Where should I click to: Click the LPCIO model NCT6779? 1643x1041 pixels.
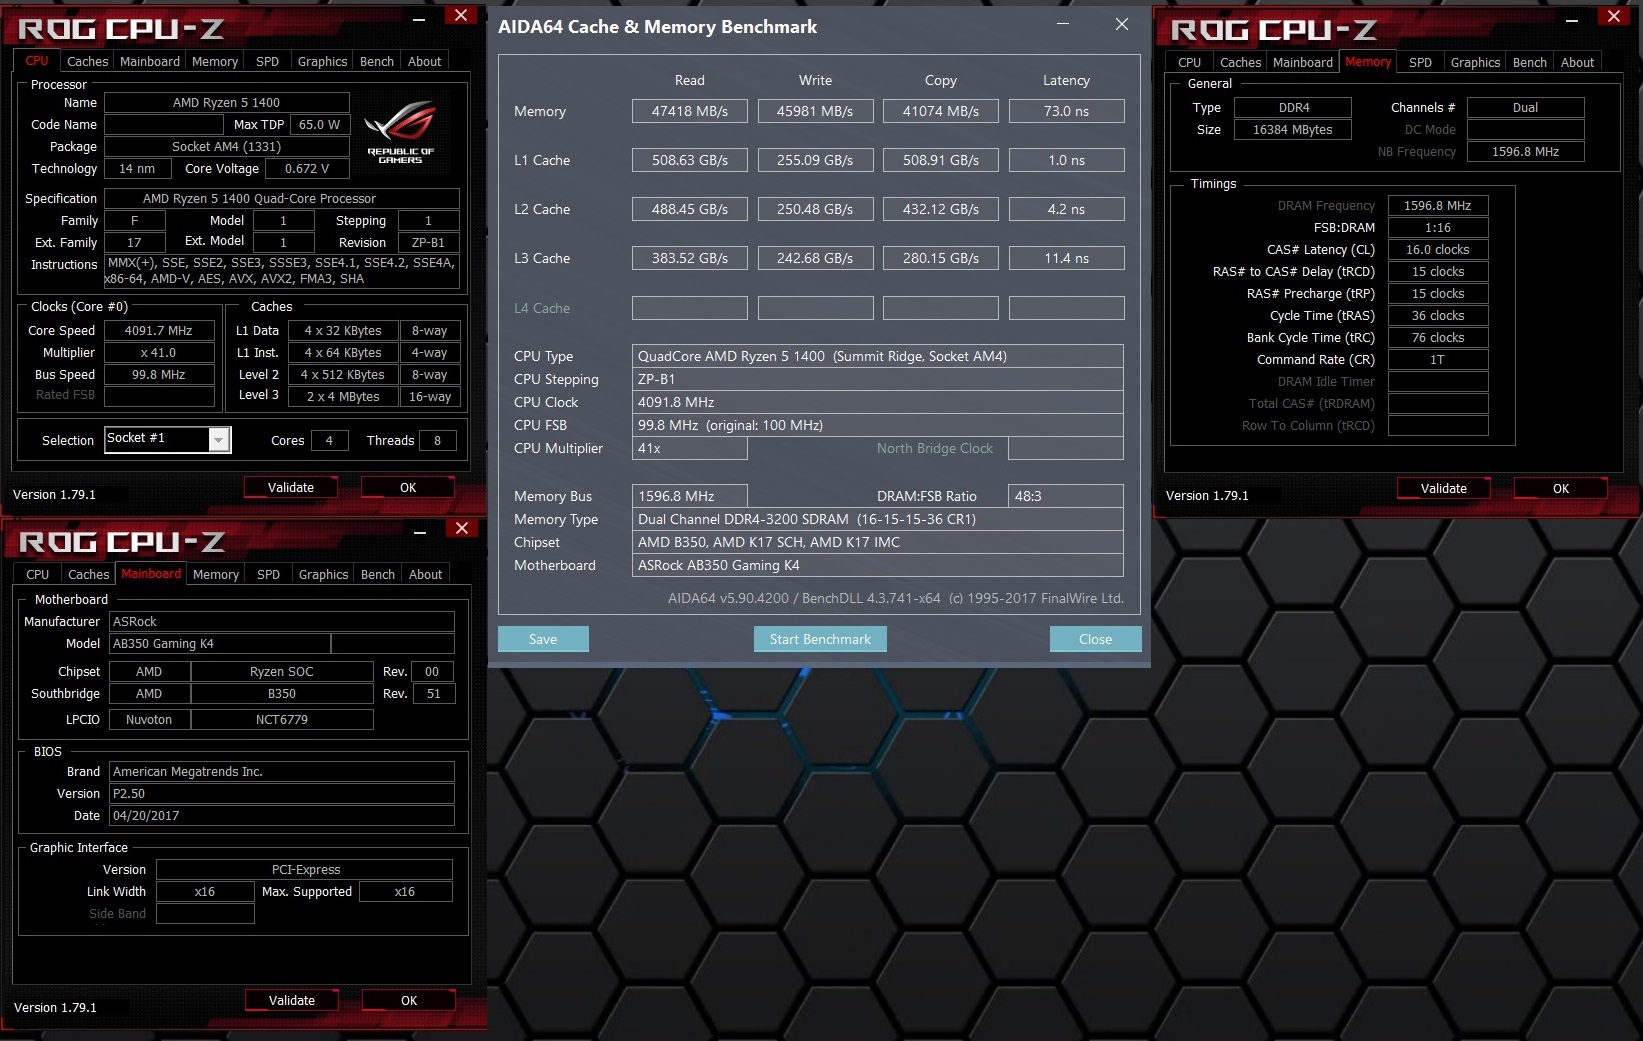282,719
